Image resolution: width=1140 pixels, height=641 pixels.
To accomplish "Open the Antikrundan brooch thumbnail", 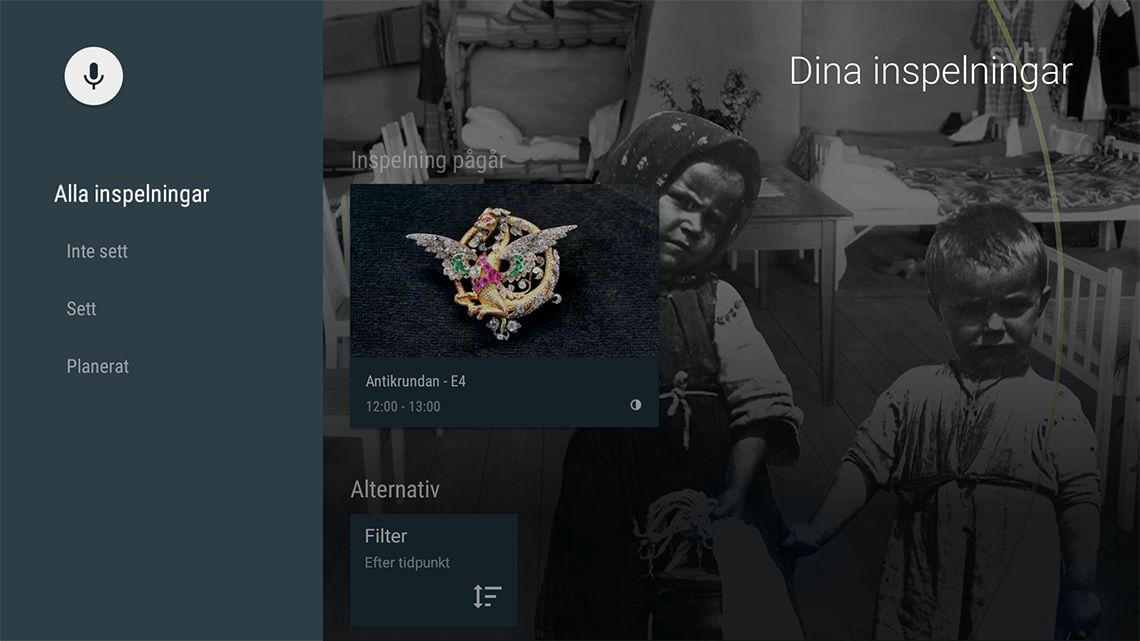I will pyautogui.click(x=505, y=270).
